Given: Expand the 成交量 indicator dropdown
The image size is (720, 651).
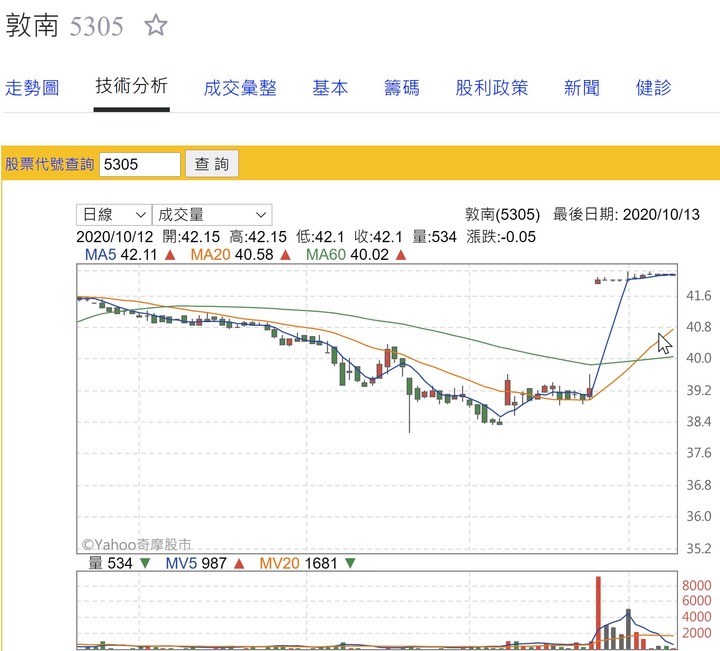Looking at the screenshot, I should click(x=212, y=214).
